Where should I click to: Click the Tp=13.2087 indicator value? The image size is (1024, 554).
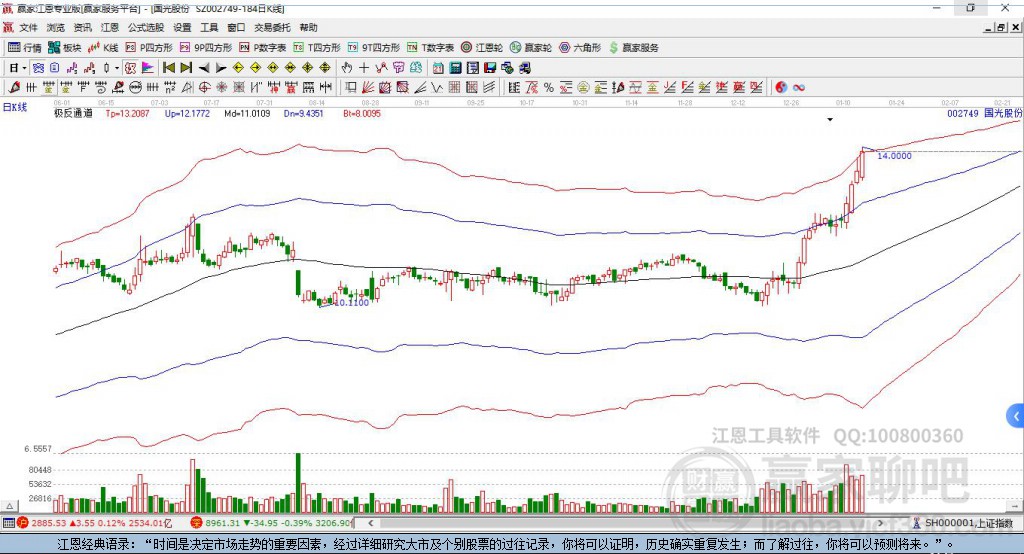point(127,113)
